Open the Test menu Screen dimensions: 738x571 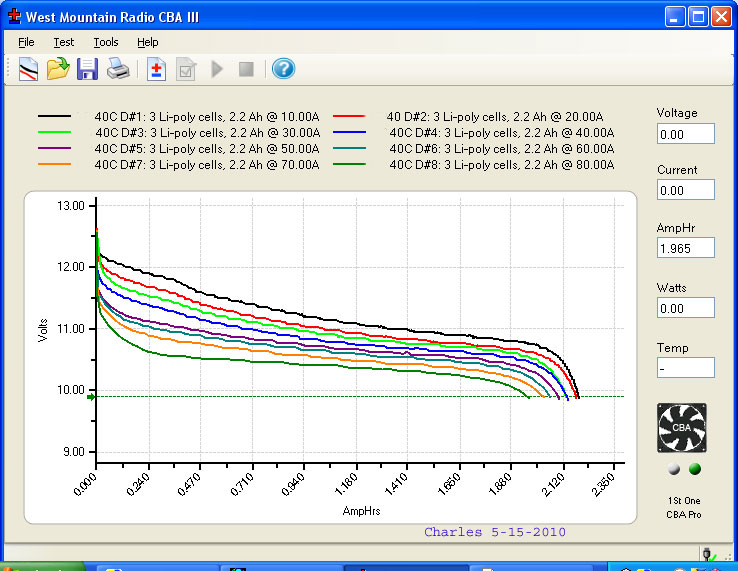(x=64, y=42)
